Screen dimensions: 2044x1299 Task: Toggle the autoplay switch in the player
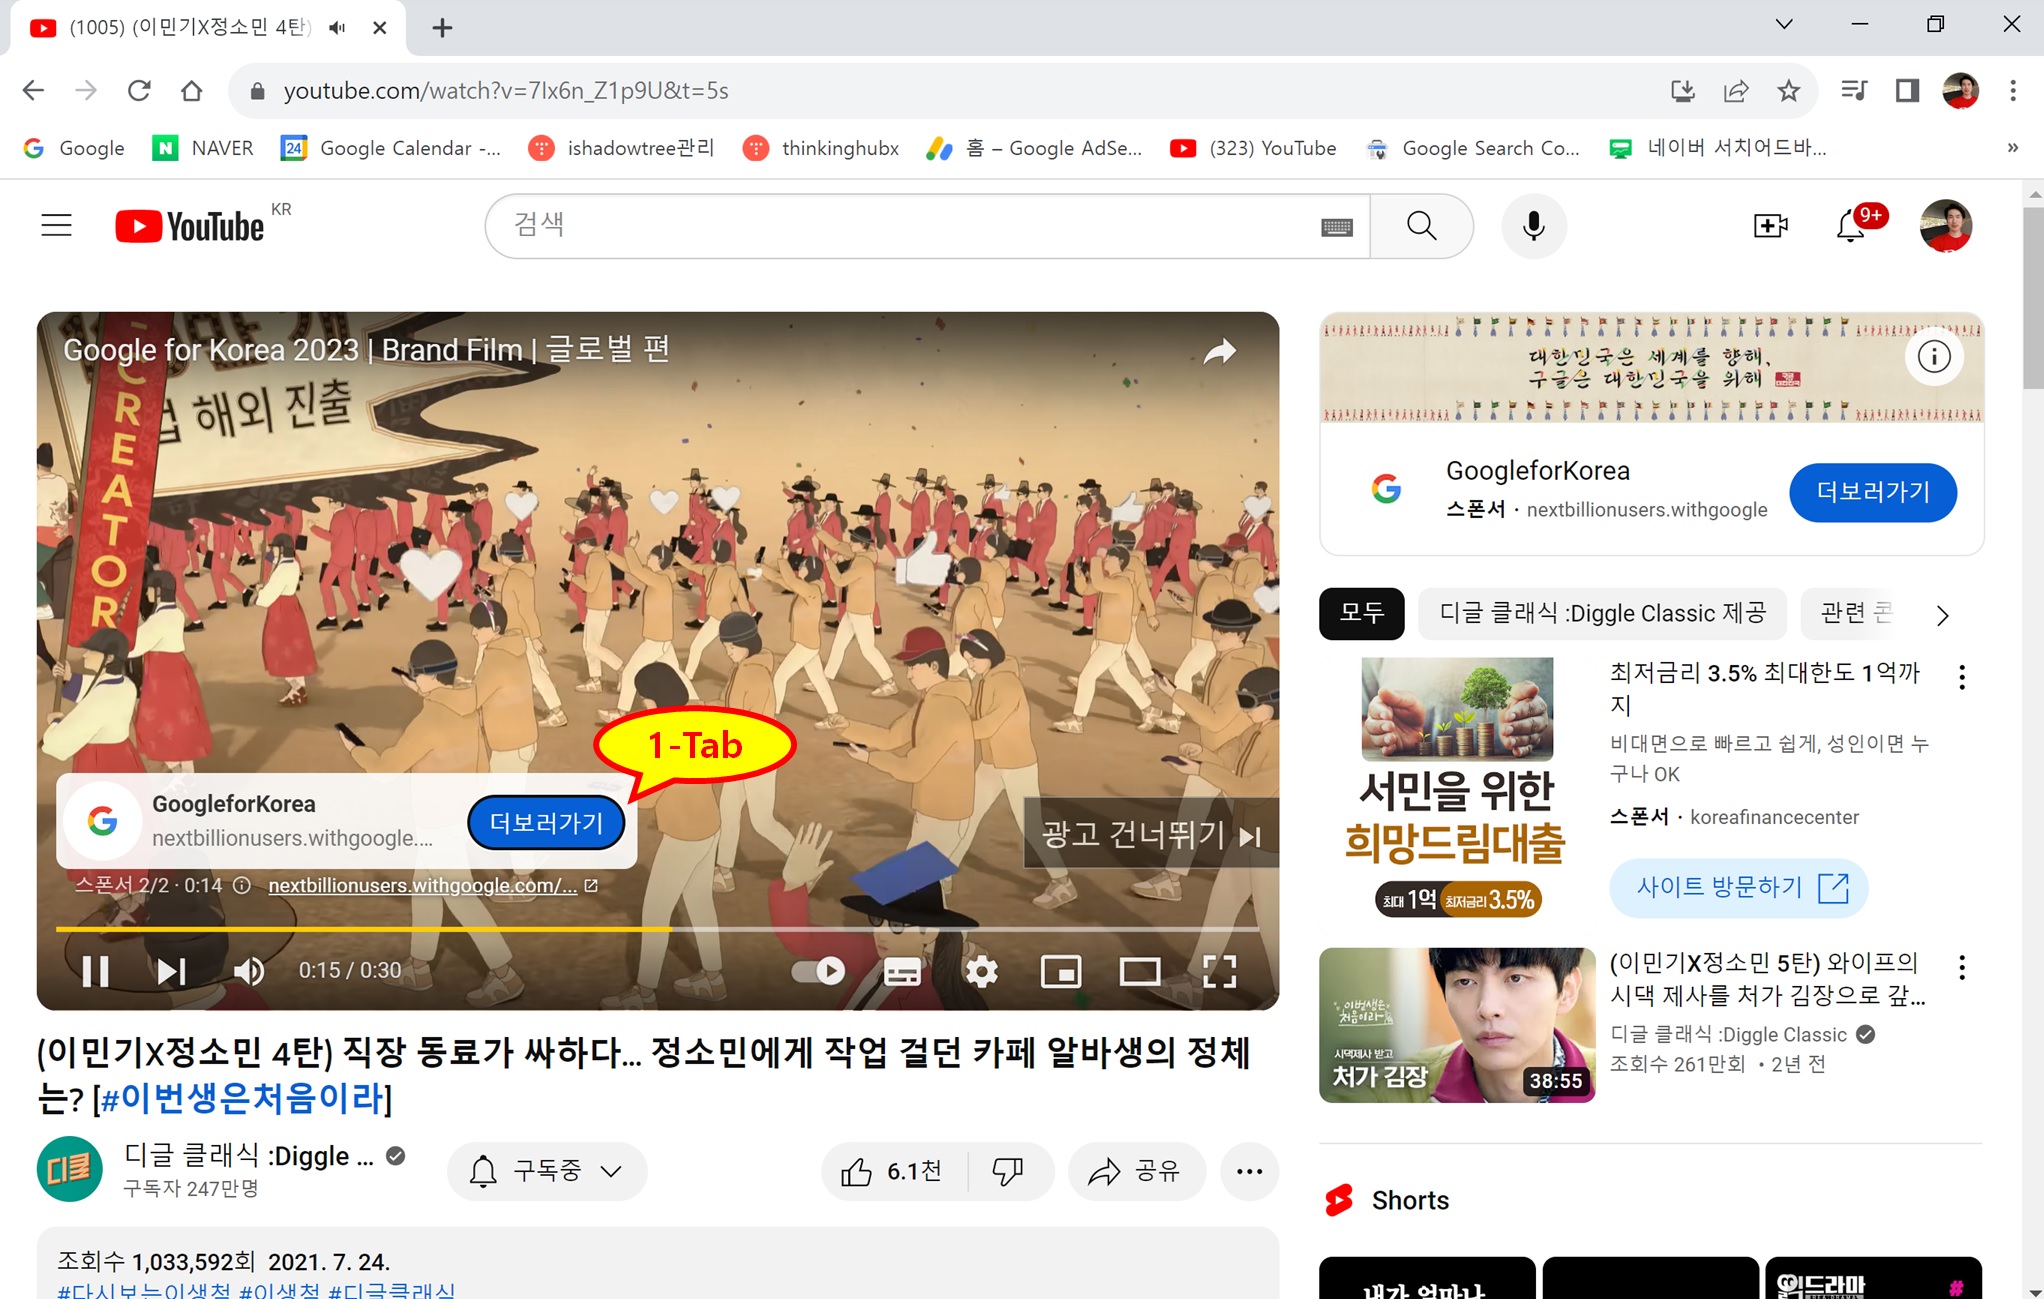818,971
